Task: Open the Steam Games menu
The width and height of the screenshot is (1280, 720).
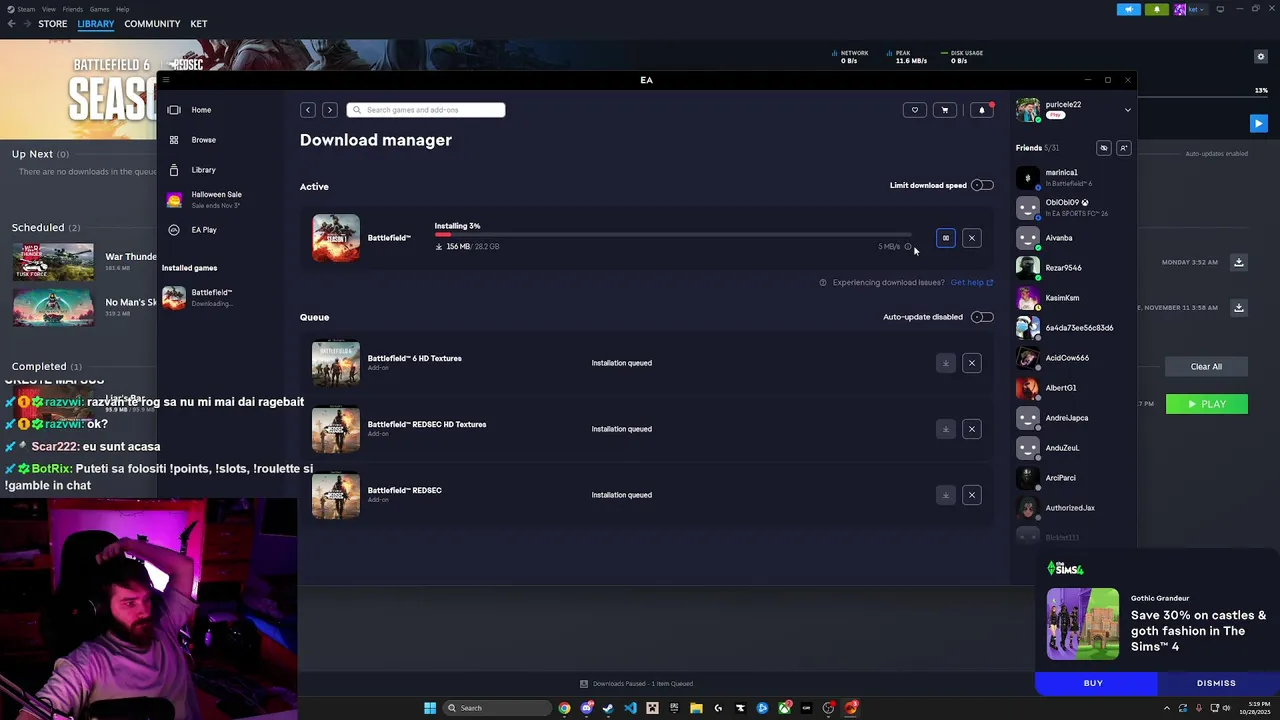Action: tap(99, 9)
